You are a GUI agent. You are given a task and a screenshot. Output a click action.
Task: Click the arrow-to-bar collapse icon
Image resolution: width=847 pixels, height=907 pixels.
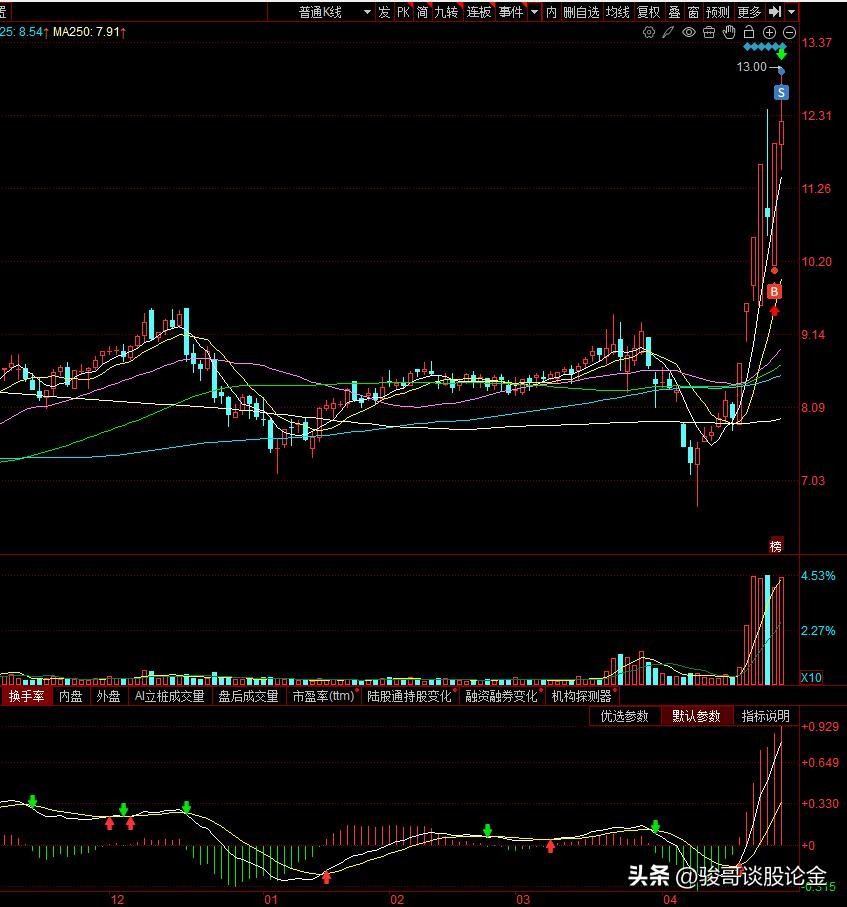[775, 12]
